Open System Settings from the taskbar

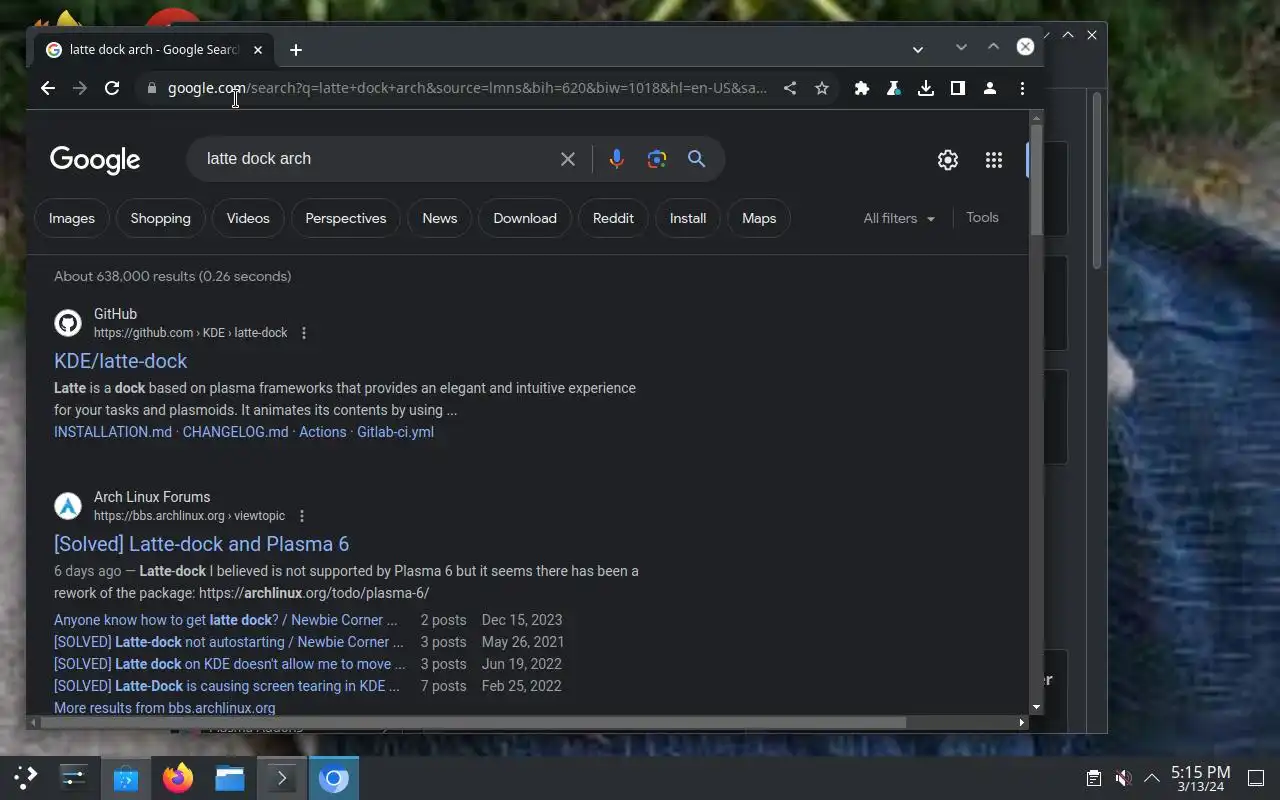coord(74,777)
